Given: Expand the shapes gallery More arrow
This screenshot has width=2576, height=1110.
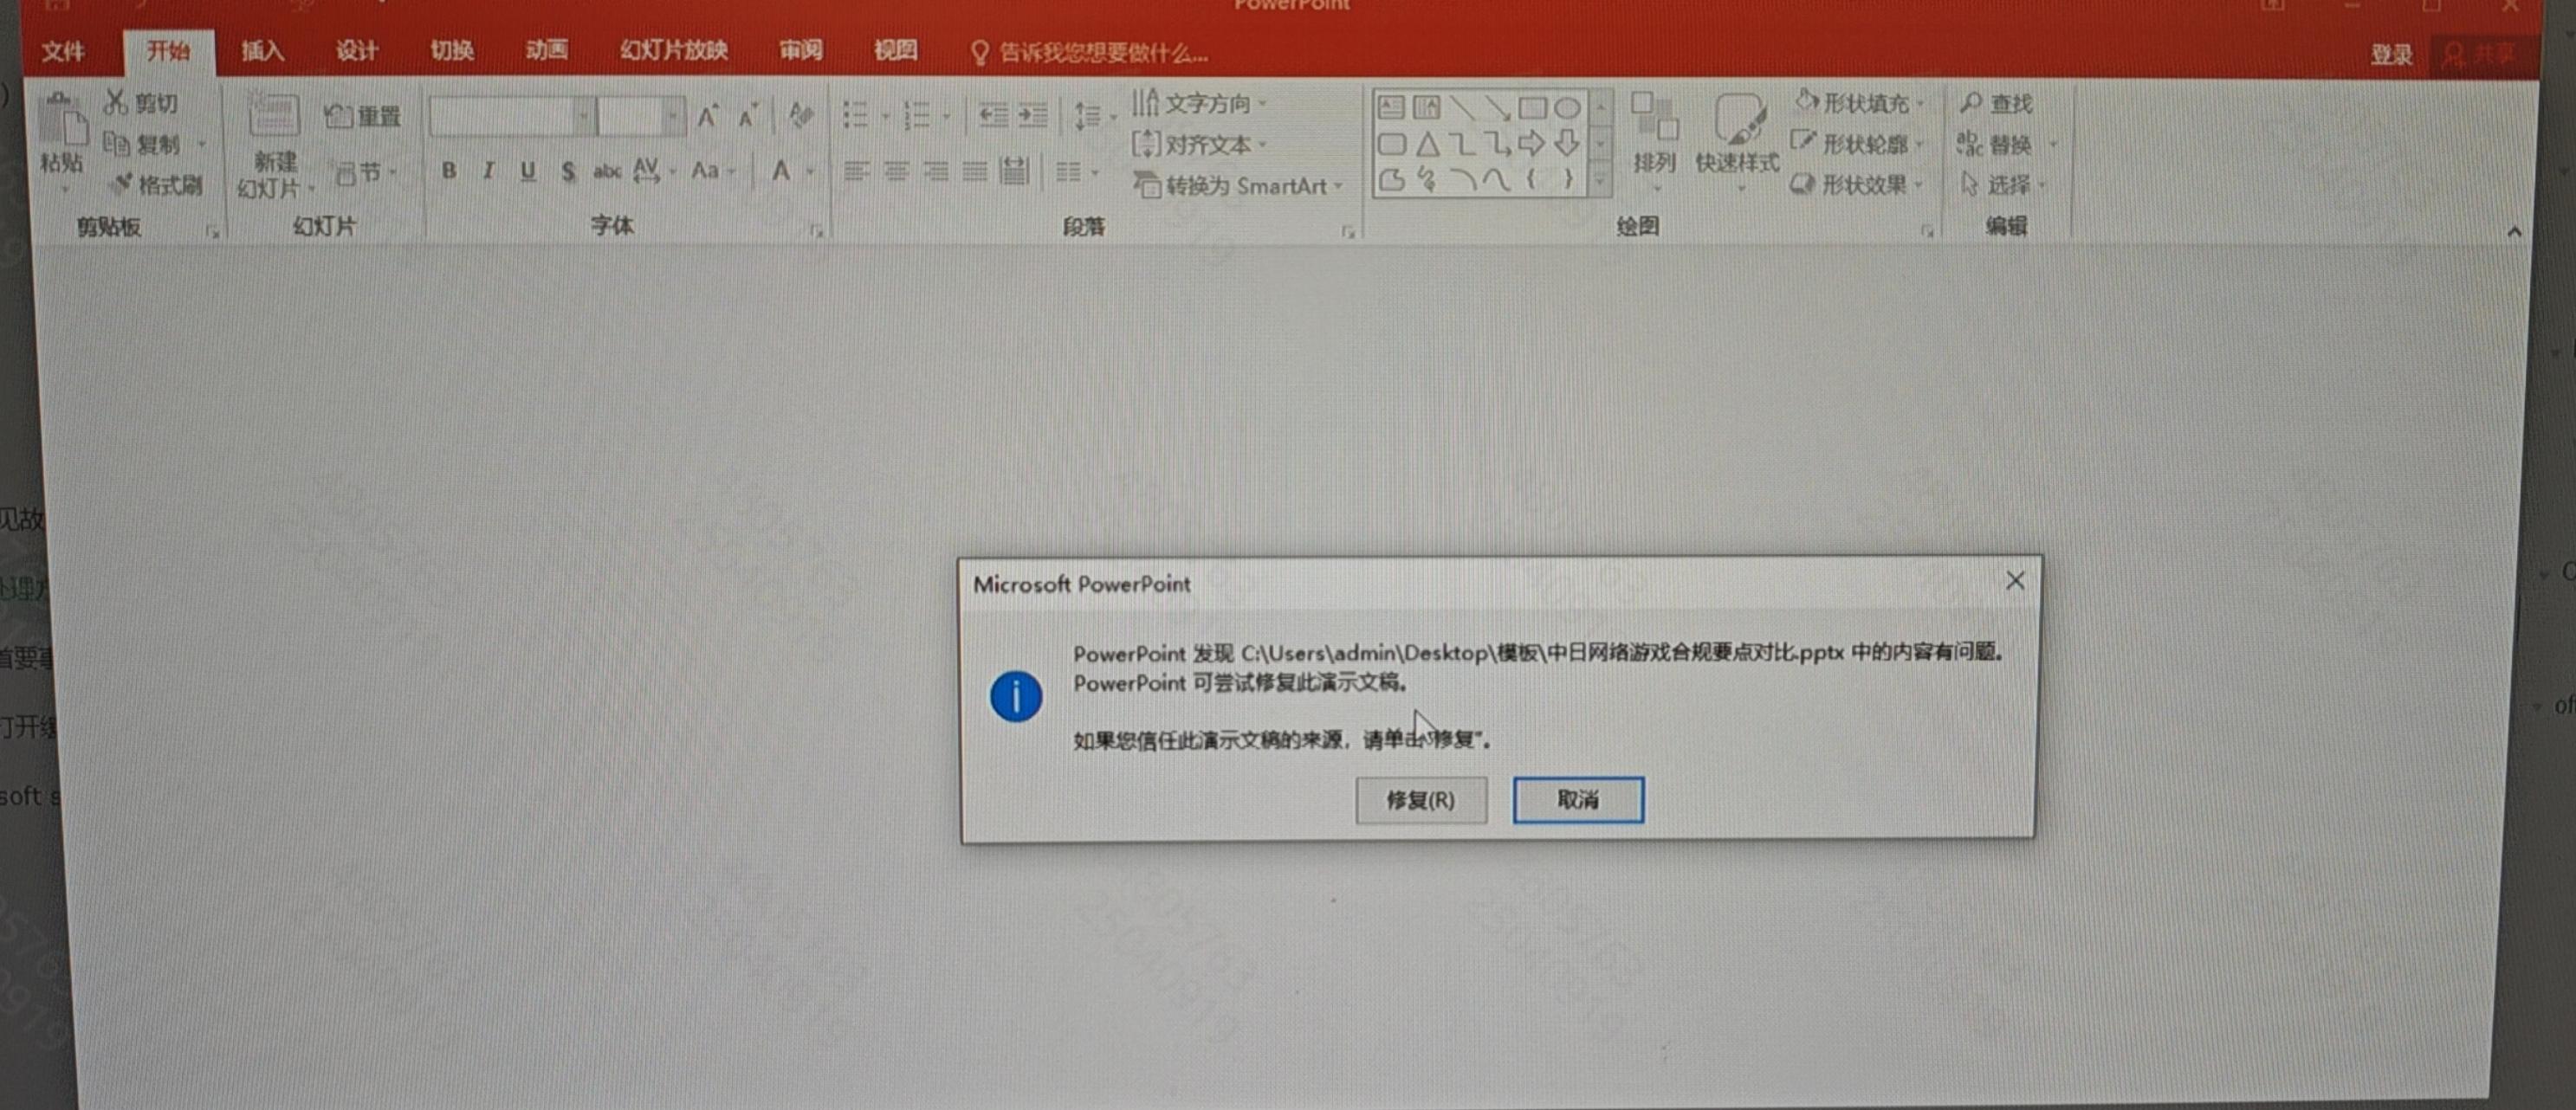Looking at the screenshot, I should [1600, 181].
